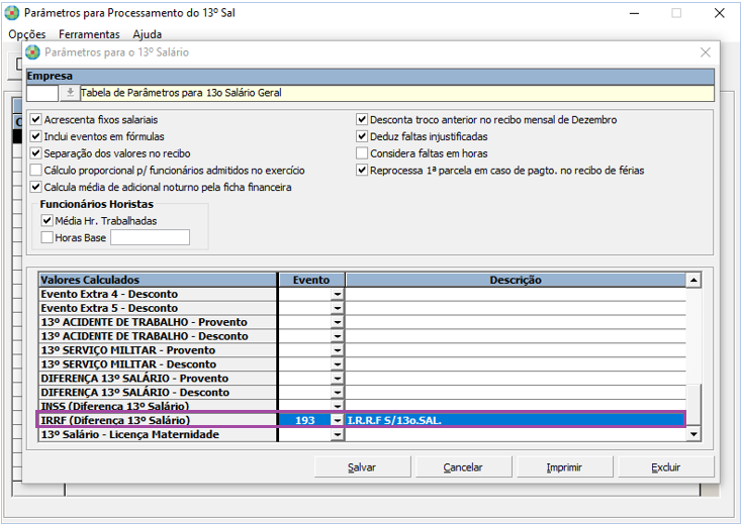Click description I.R.R.F S/13o.SAL.

coord(515,420)
